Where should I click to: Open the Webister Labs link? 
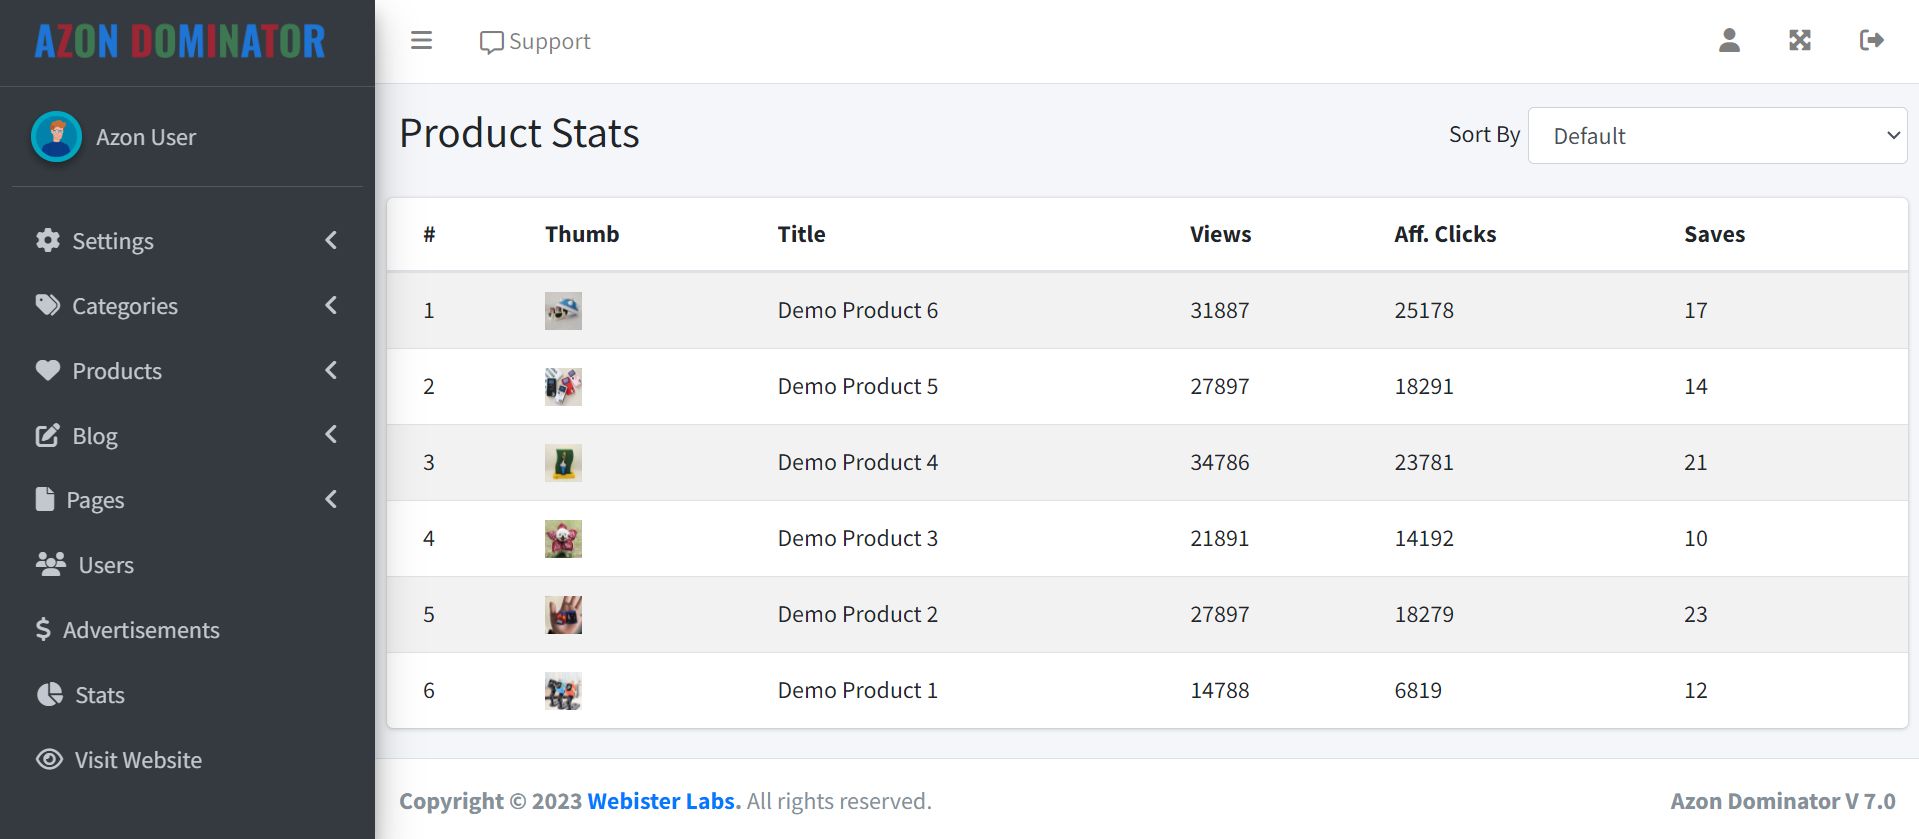pyautogui.click(x=663, y=801)
